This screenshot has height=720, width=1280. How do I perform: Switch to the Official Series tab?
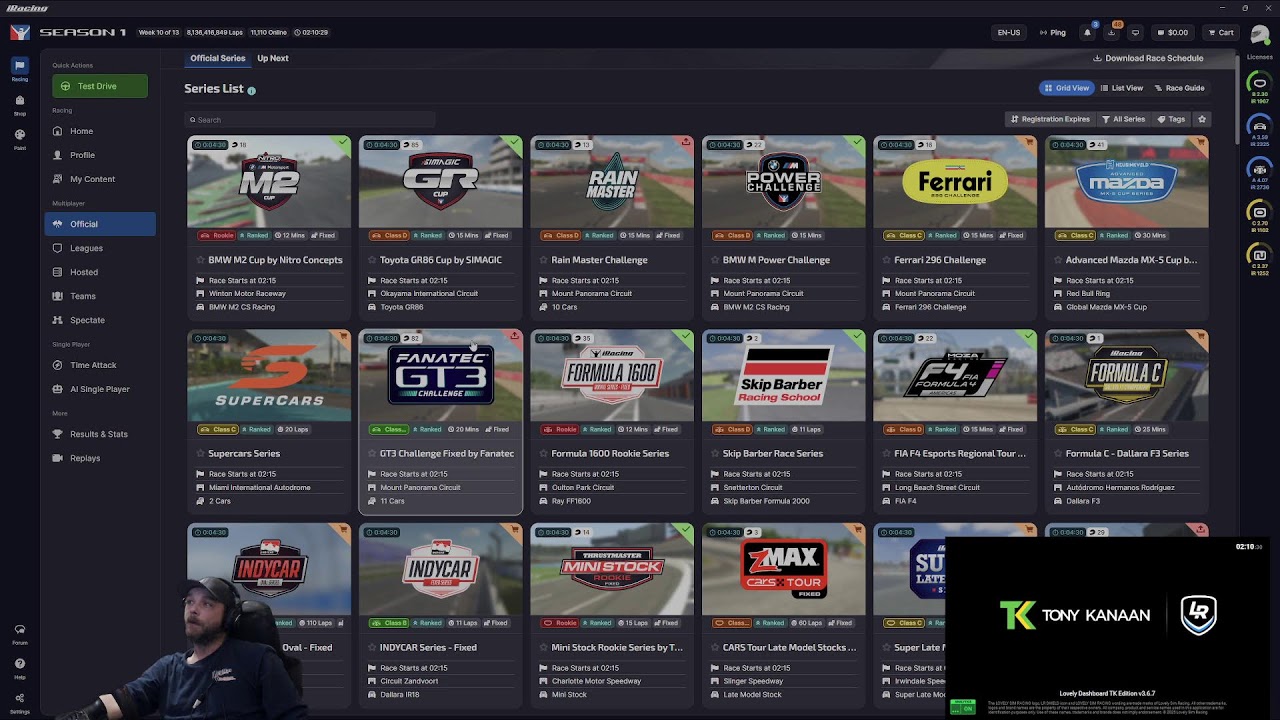click(x=218, y=58)
